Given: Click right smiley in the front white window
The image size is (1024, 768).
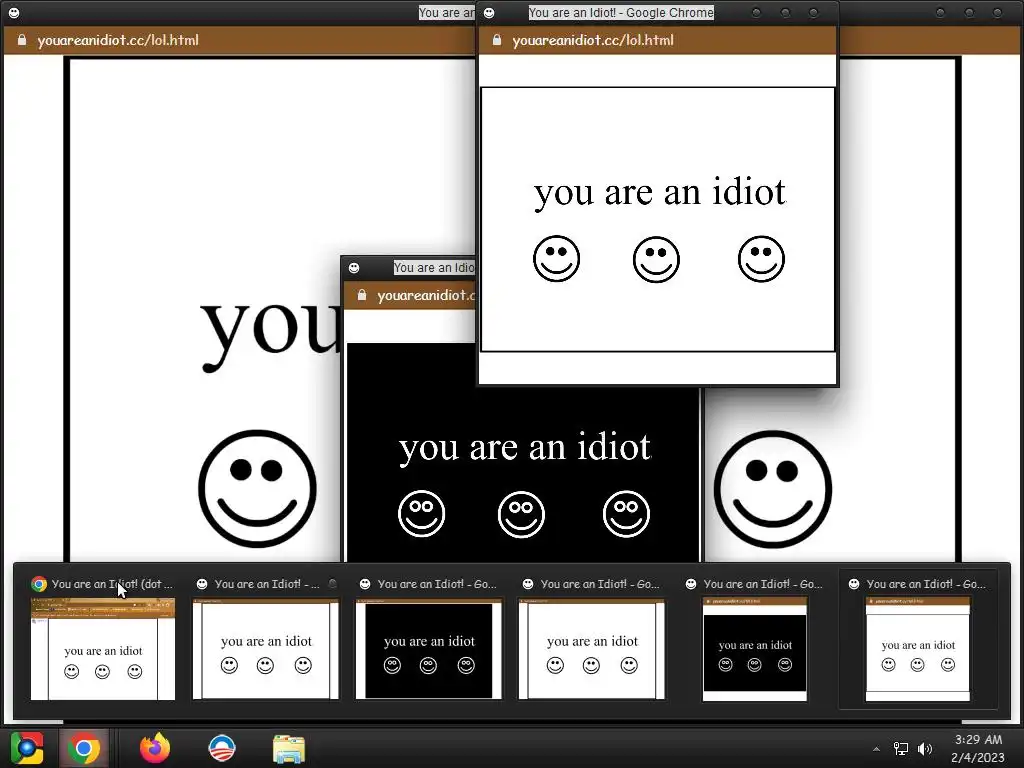Looking at the screenshot, I should (x=761, y=259).
